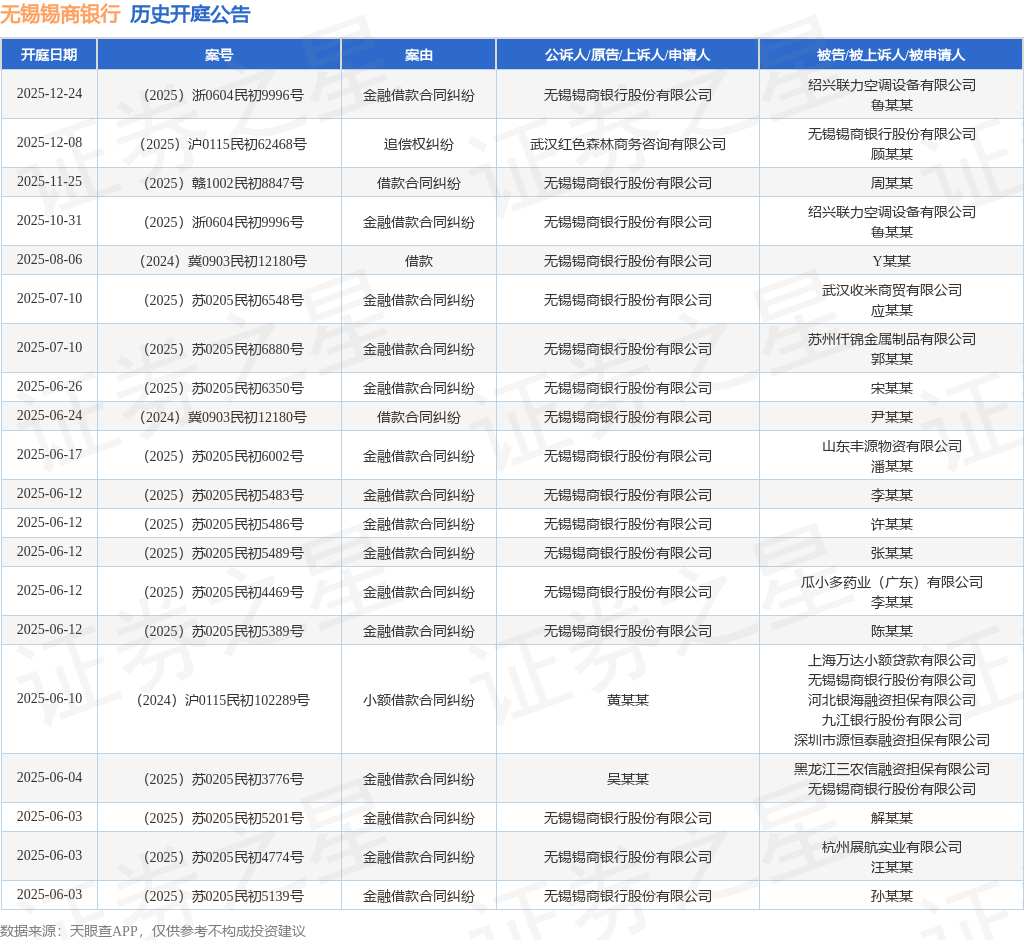This screenshot has height=940, width=1024.
Task: Click the 案由 column header
Action: [x=418, y=55]
